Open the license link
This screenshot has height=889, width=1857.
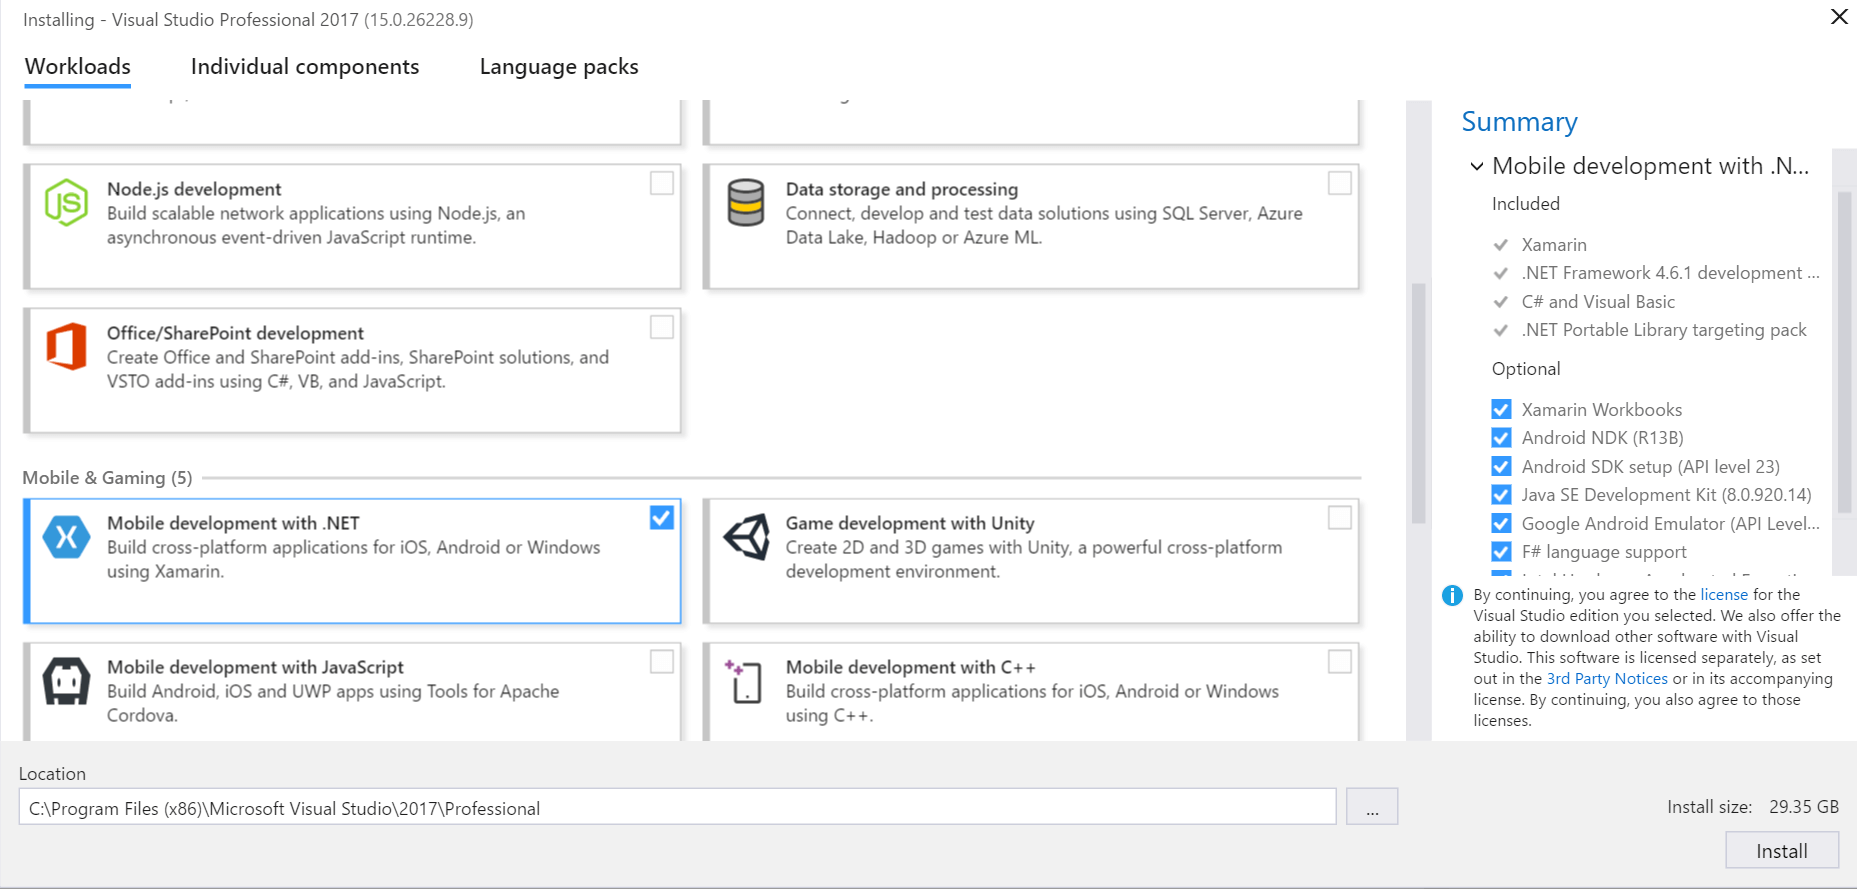pos(1724,594)
